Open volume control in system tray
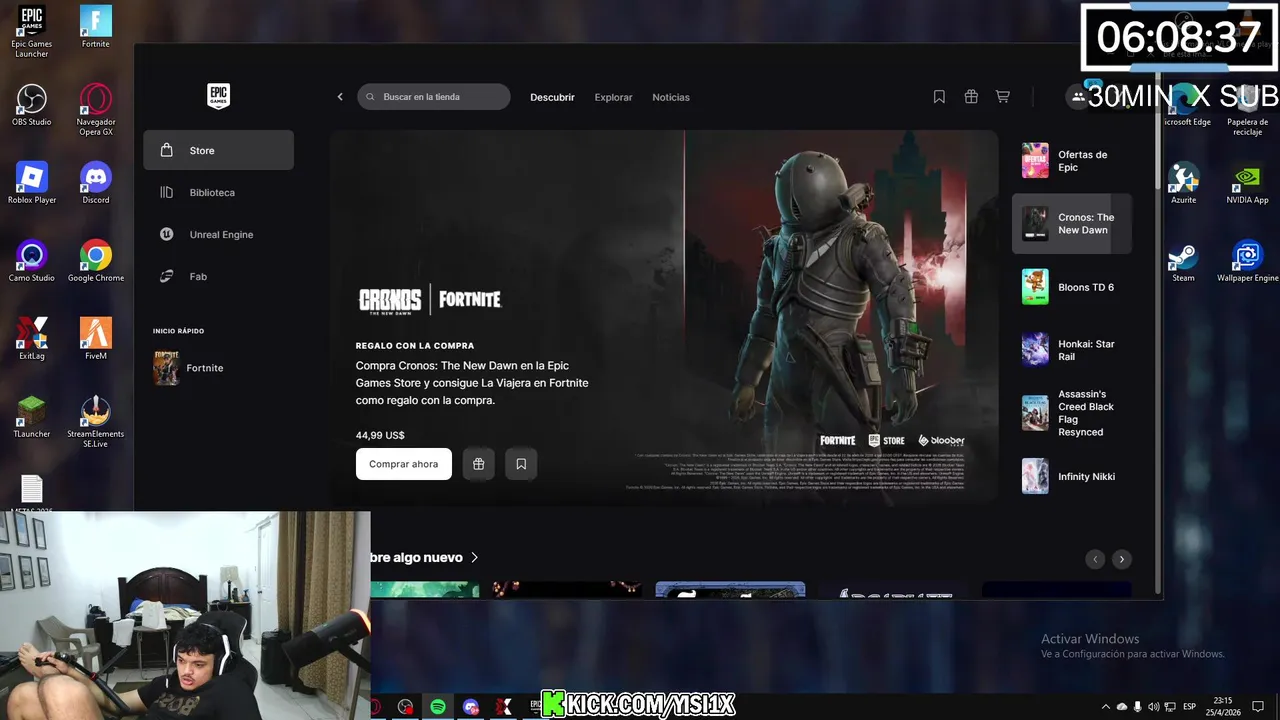The image size is (1280, 720). click(1154, 707)
